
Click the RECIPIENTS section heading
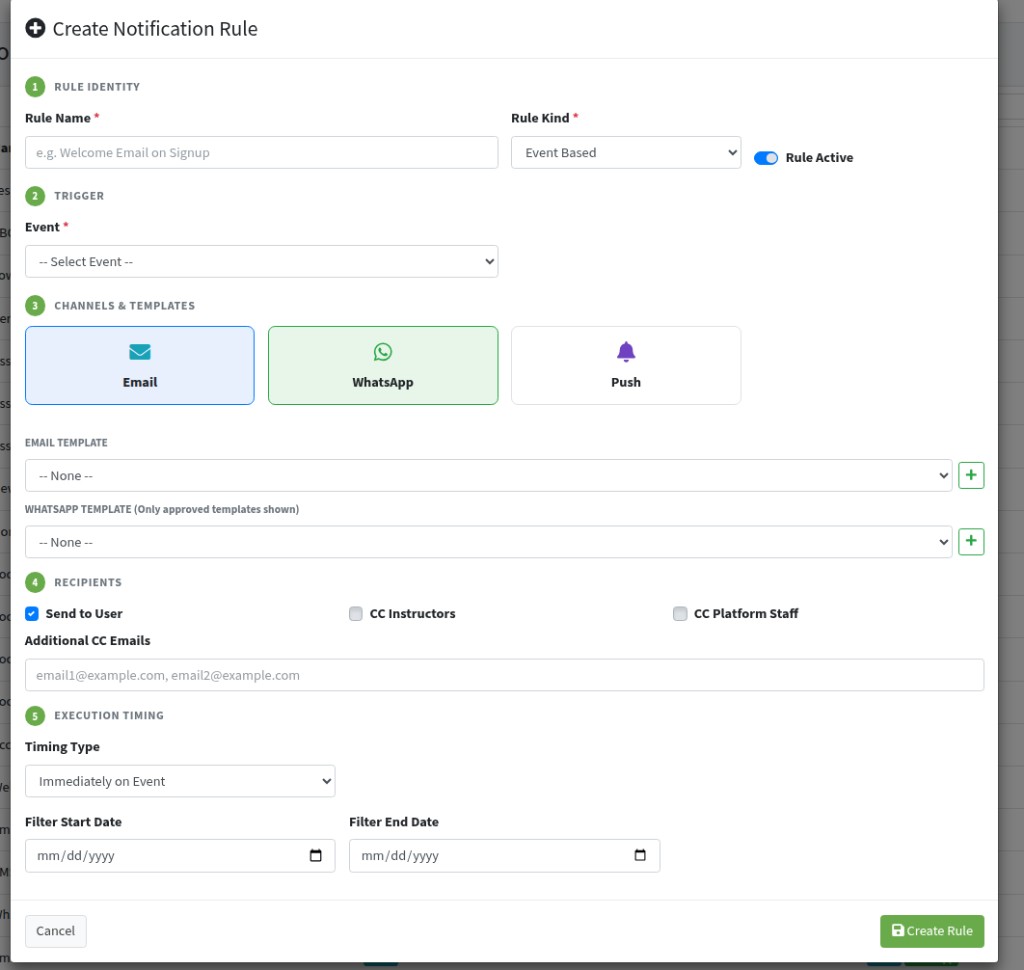pos(88,582)
